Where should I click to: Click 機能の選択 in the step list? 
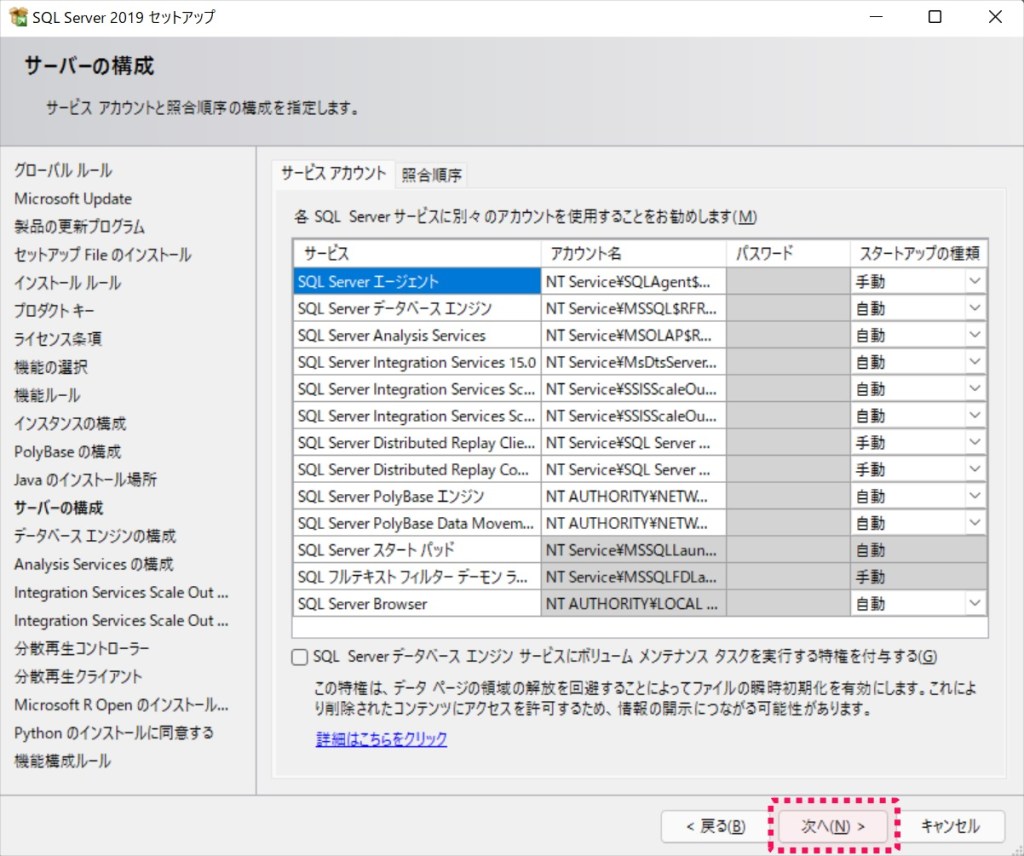pos(51,367)
